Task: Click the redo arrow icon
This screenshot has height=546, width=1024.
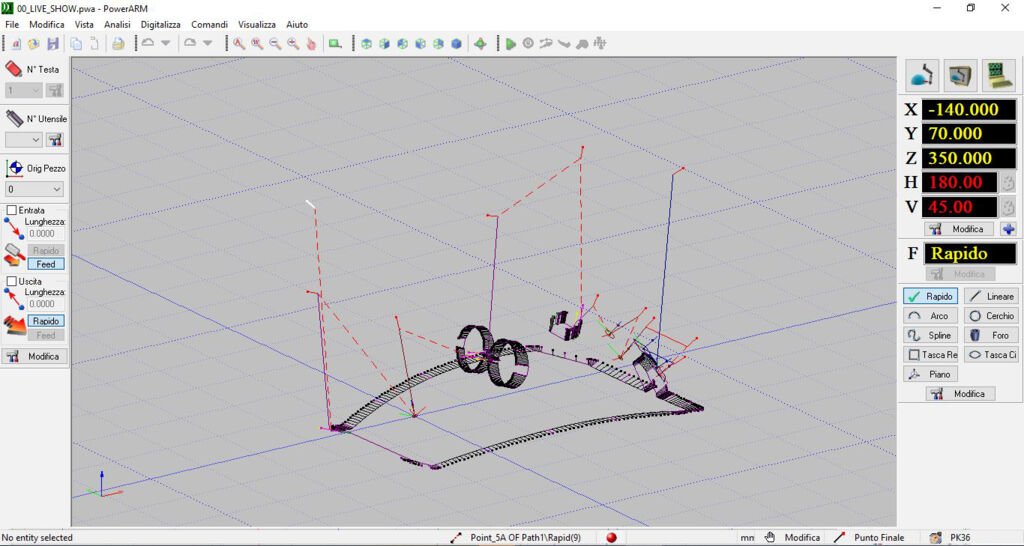Action: pyautogui.click(x=189, y=43)
